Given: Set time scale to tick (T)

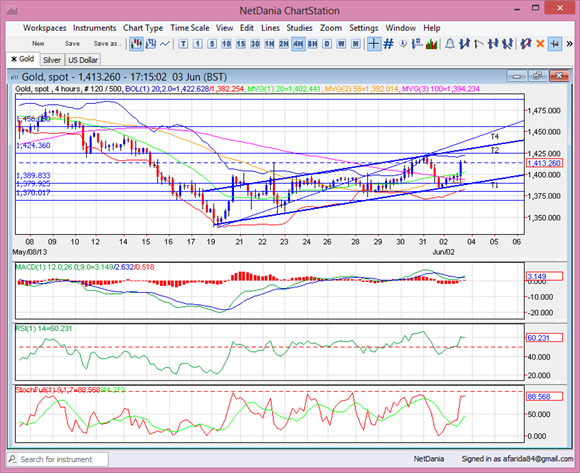Looking at the screenshot, I should [x=183, y=44].
